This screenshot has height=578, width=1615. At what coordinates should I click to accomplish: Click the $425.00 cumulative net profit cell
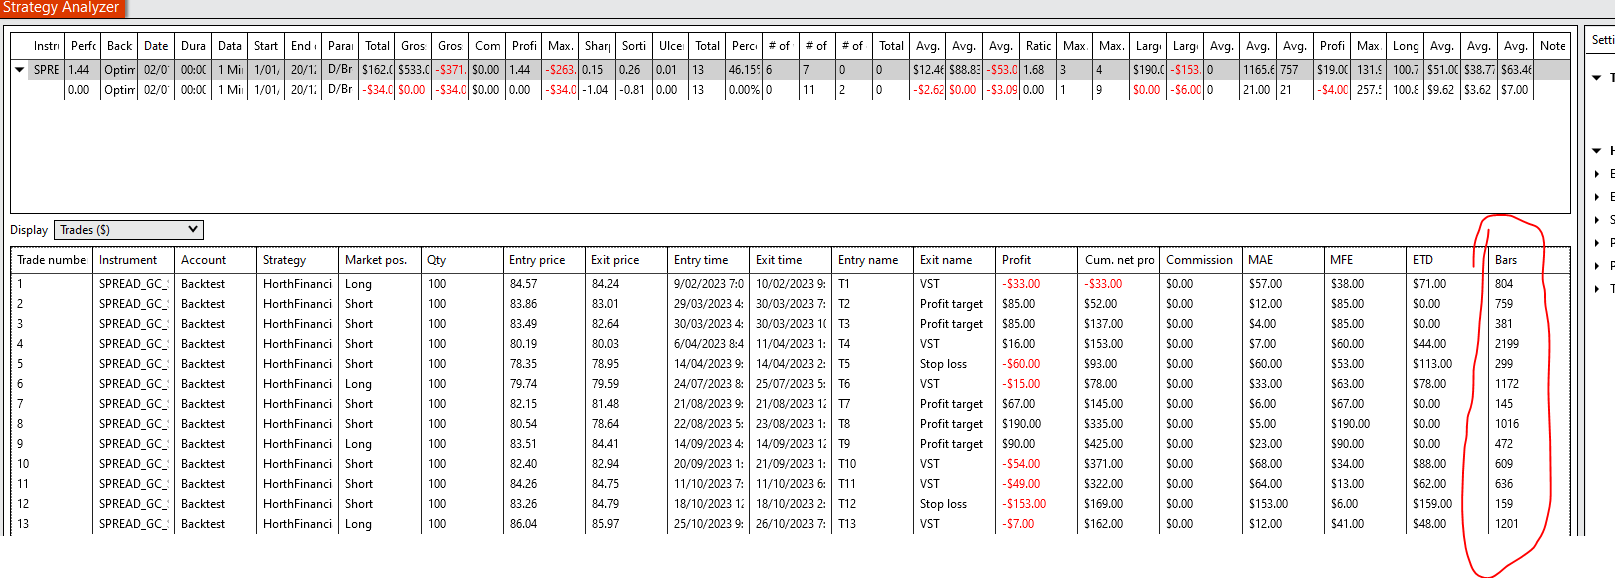[x=1103, y=444]
